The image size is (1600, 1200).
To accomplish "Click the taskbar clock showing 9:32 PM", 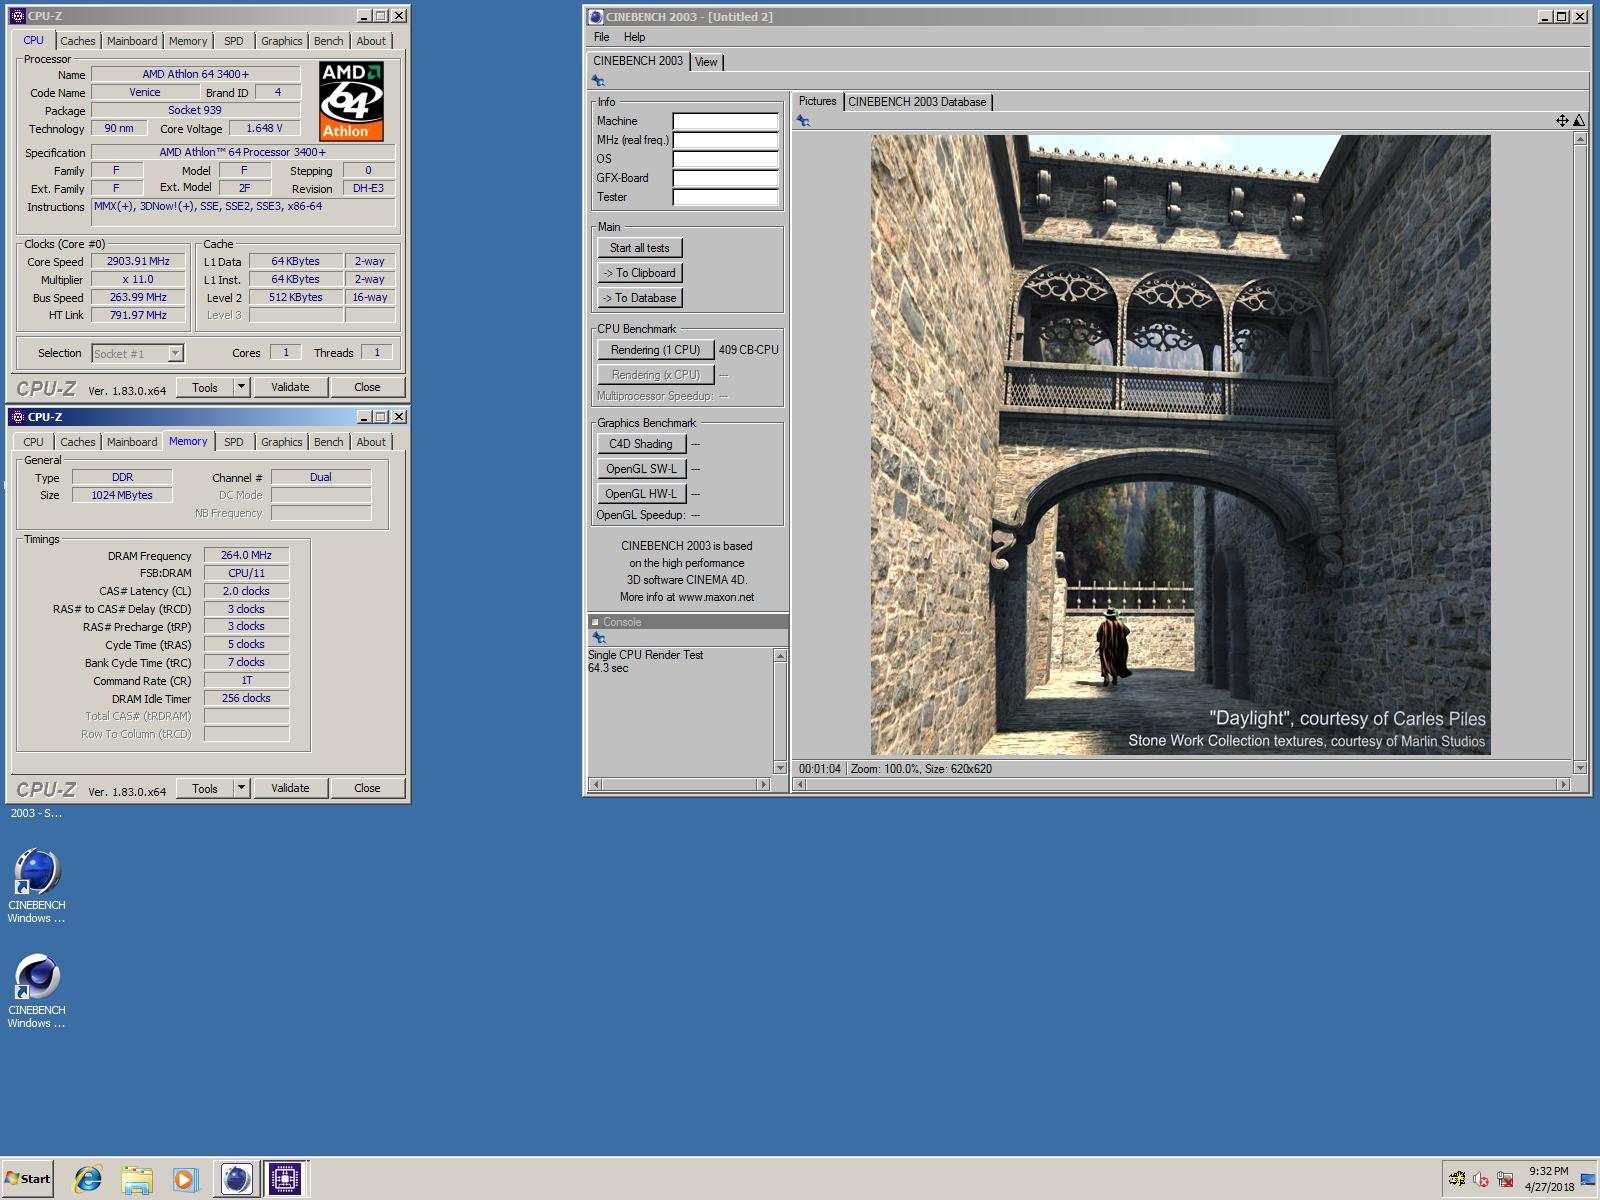I will [1548, 1179].
